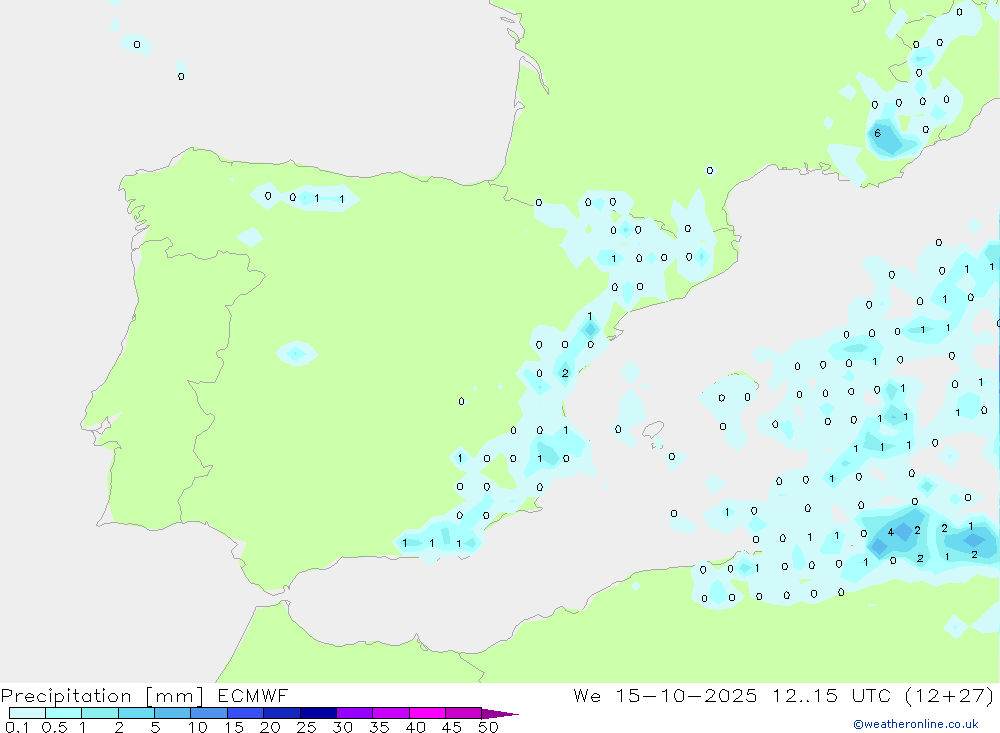
Task: Click the 'Precipitation [mm]' title text
Action: coord(102,696)
